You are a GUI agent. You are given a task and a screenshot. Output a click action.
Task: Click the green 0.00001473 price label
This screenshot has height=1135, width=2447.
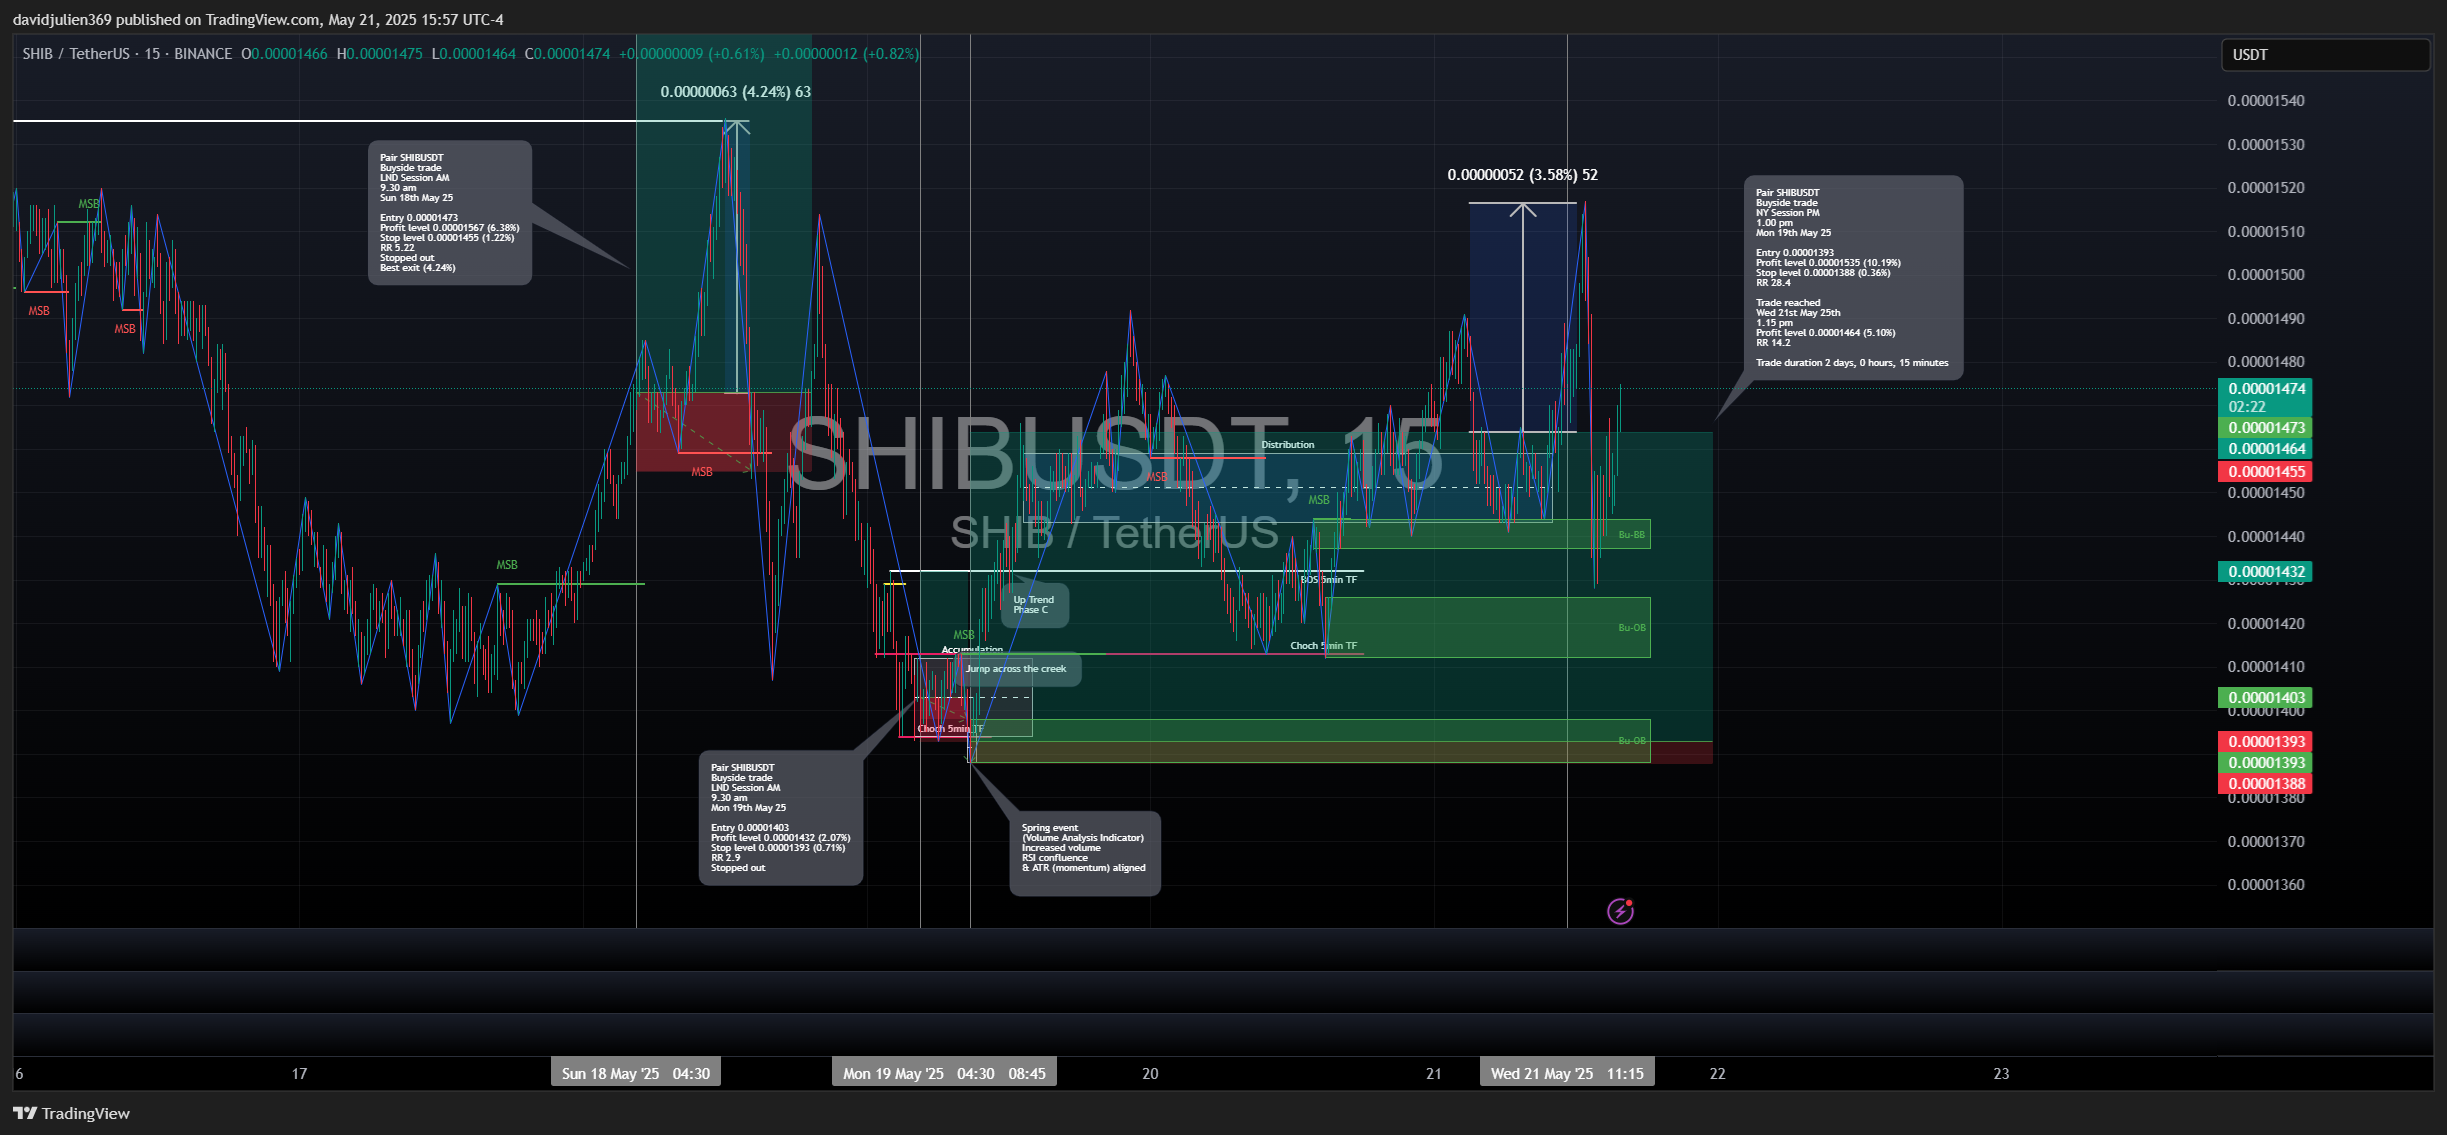point(2264,428)
